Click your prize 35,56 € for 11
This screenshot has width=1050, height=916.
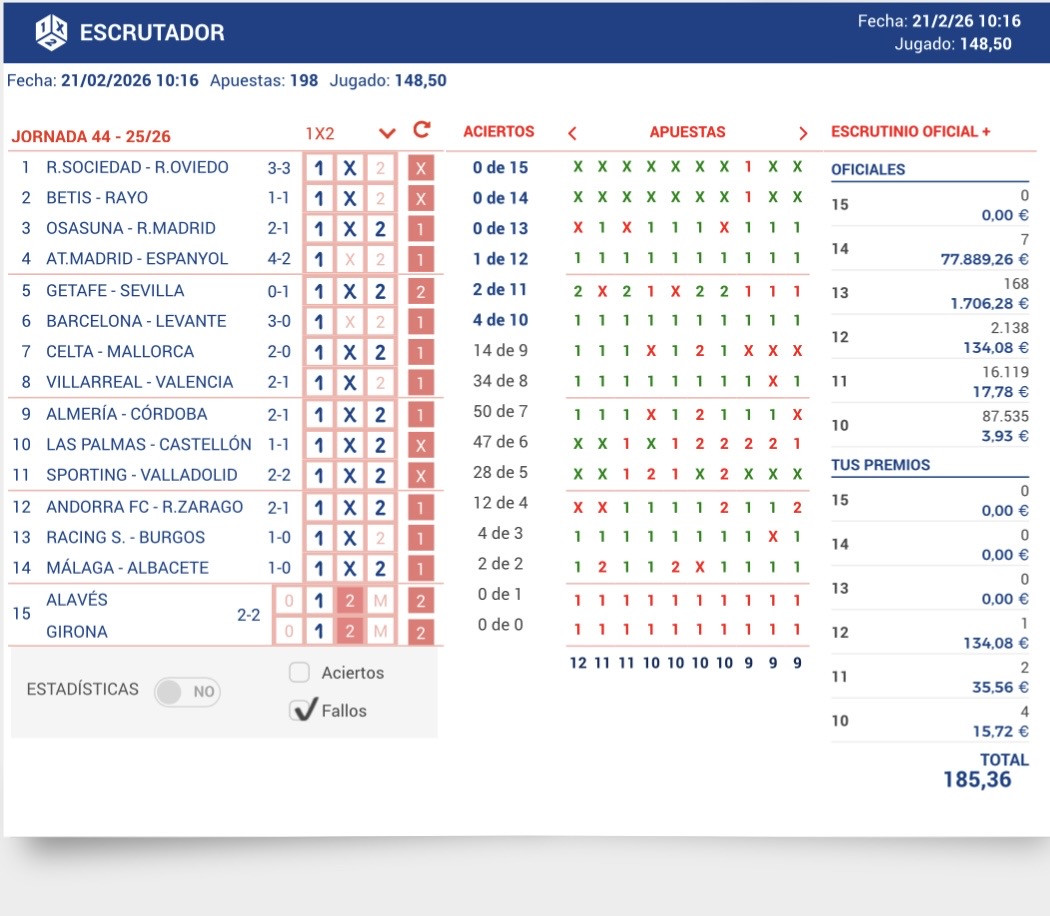coord(1000,687)
